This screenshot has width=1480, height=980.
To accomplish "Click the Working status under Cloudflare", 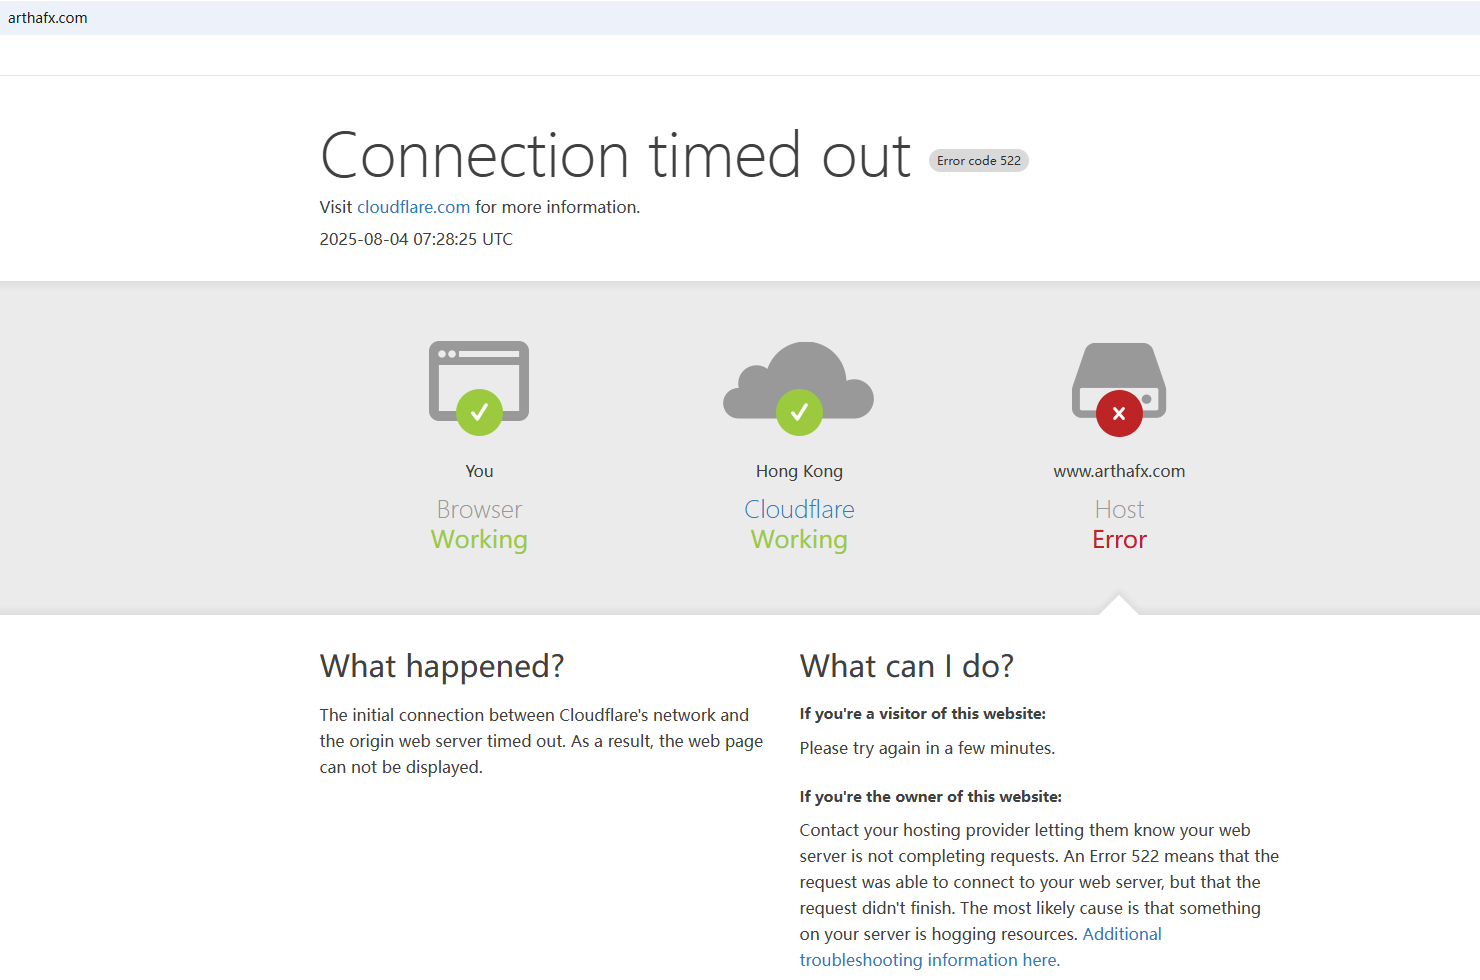I will tap(799, 540).
